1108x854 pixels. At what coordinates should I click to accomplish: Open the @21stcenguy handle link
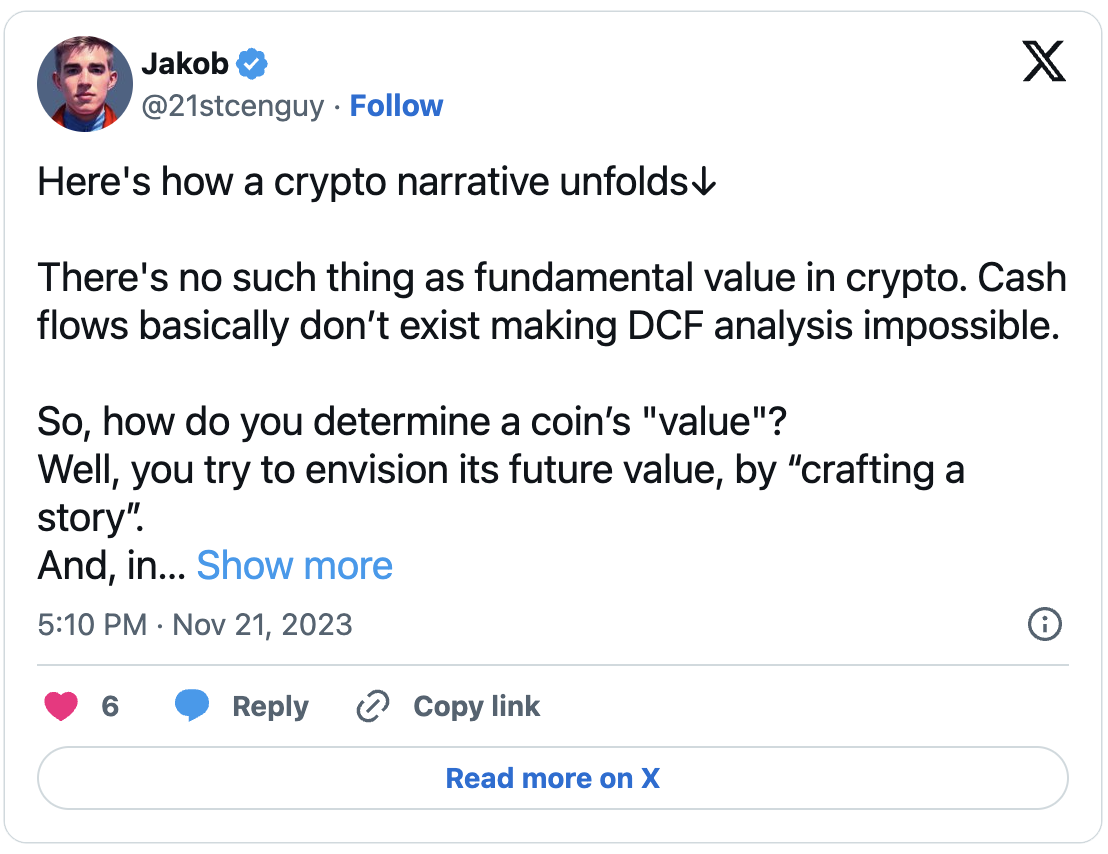233,106
